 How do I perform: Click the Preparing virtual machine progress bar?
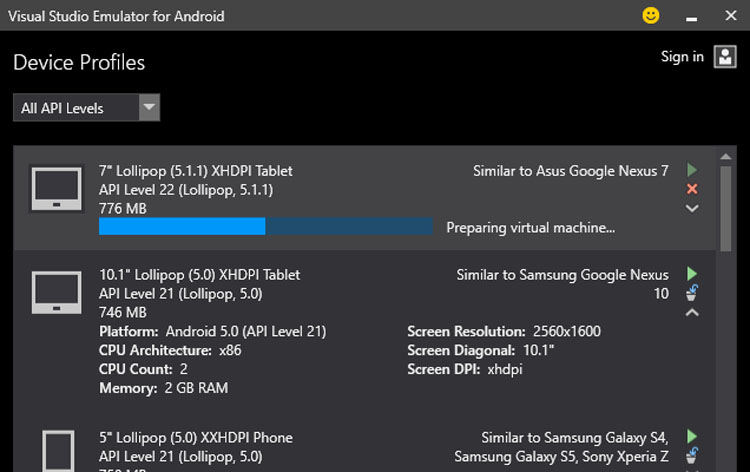(x=266, y=226)
